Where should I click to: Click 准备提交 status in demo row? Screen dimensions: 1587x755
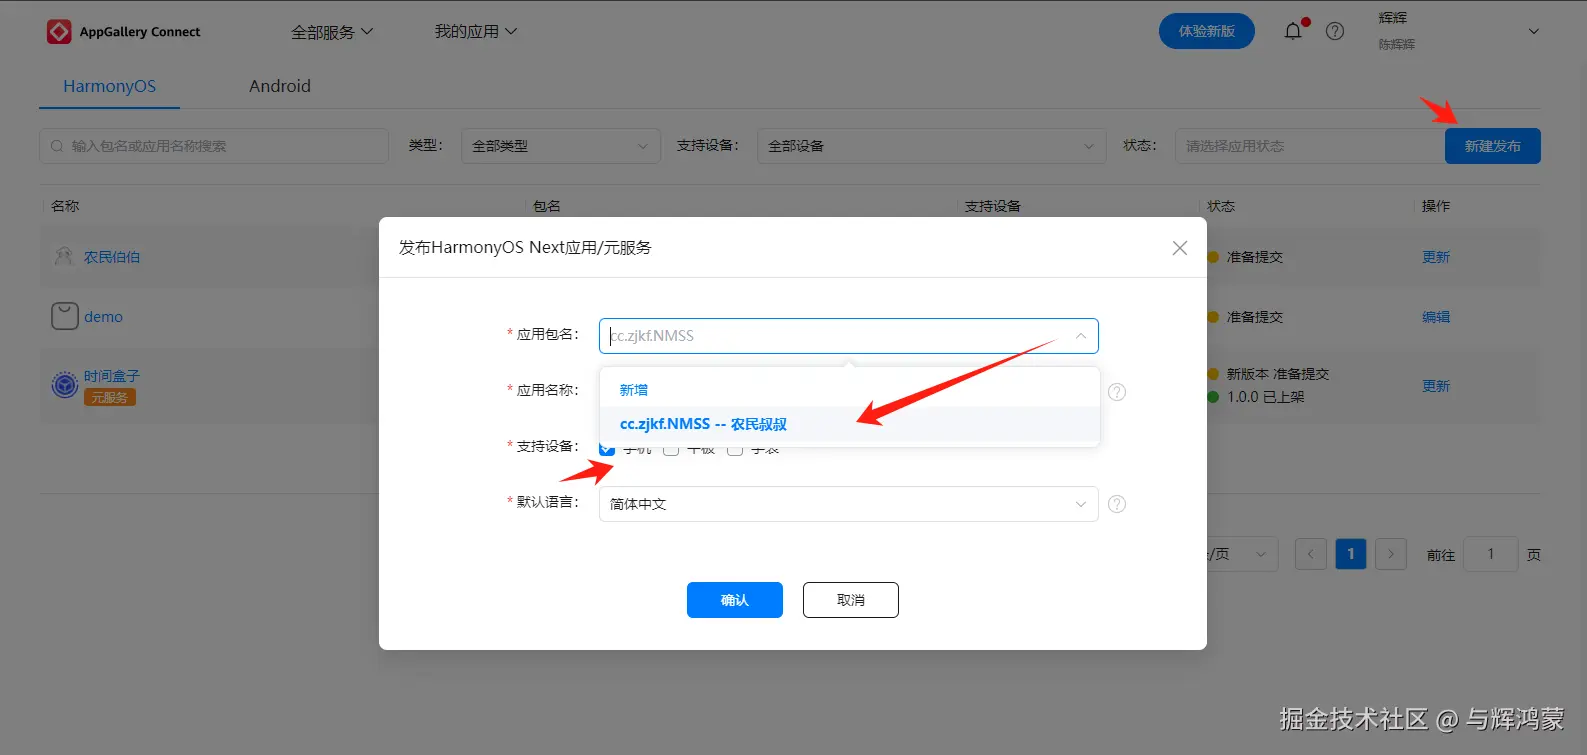coord(1255,317)
